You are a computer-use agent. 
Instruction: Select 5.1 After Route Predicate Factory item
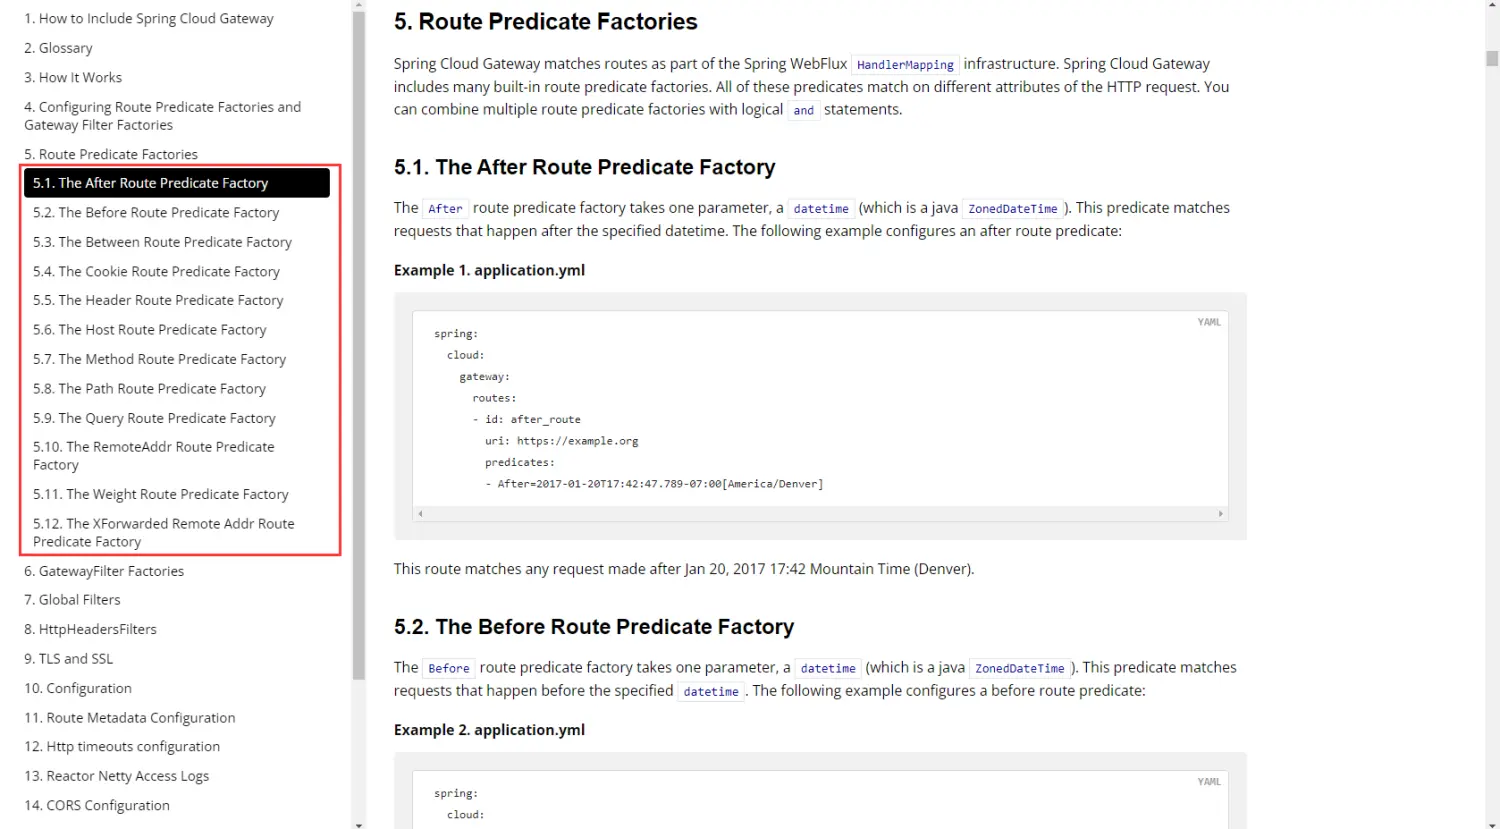(177, 183)
